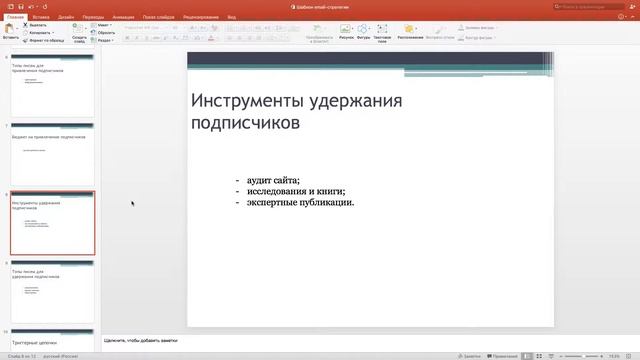
Task: Click Fit slide to window icon
Action: tap(629, 356)
